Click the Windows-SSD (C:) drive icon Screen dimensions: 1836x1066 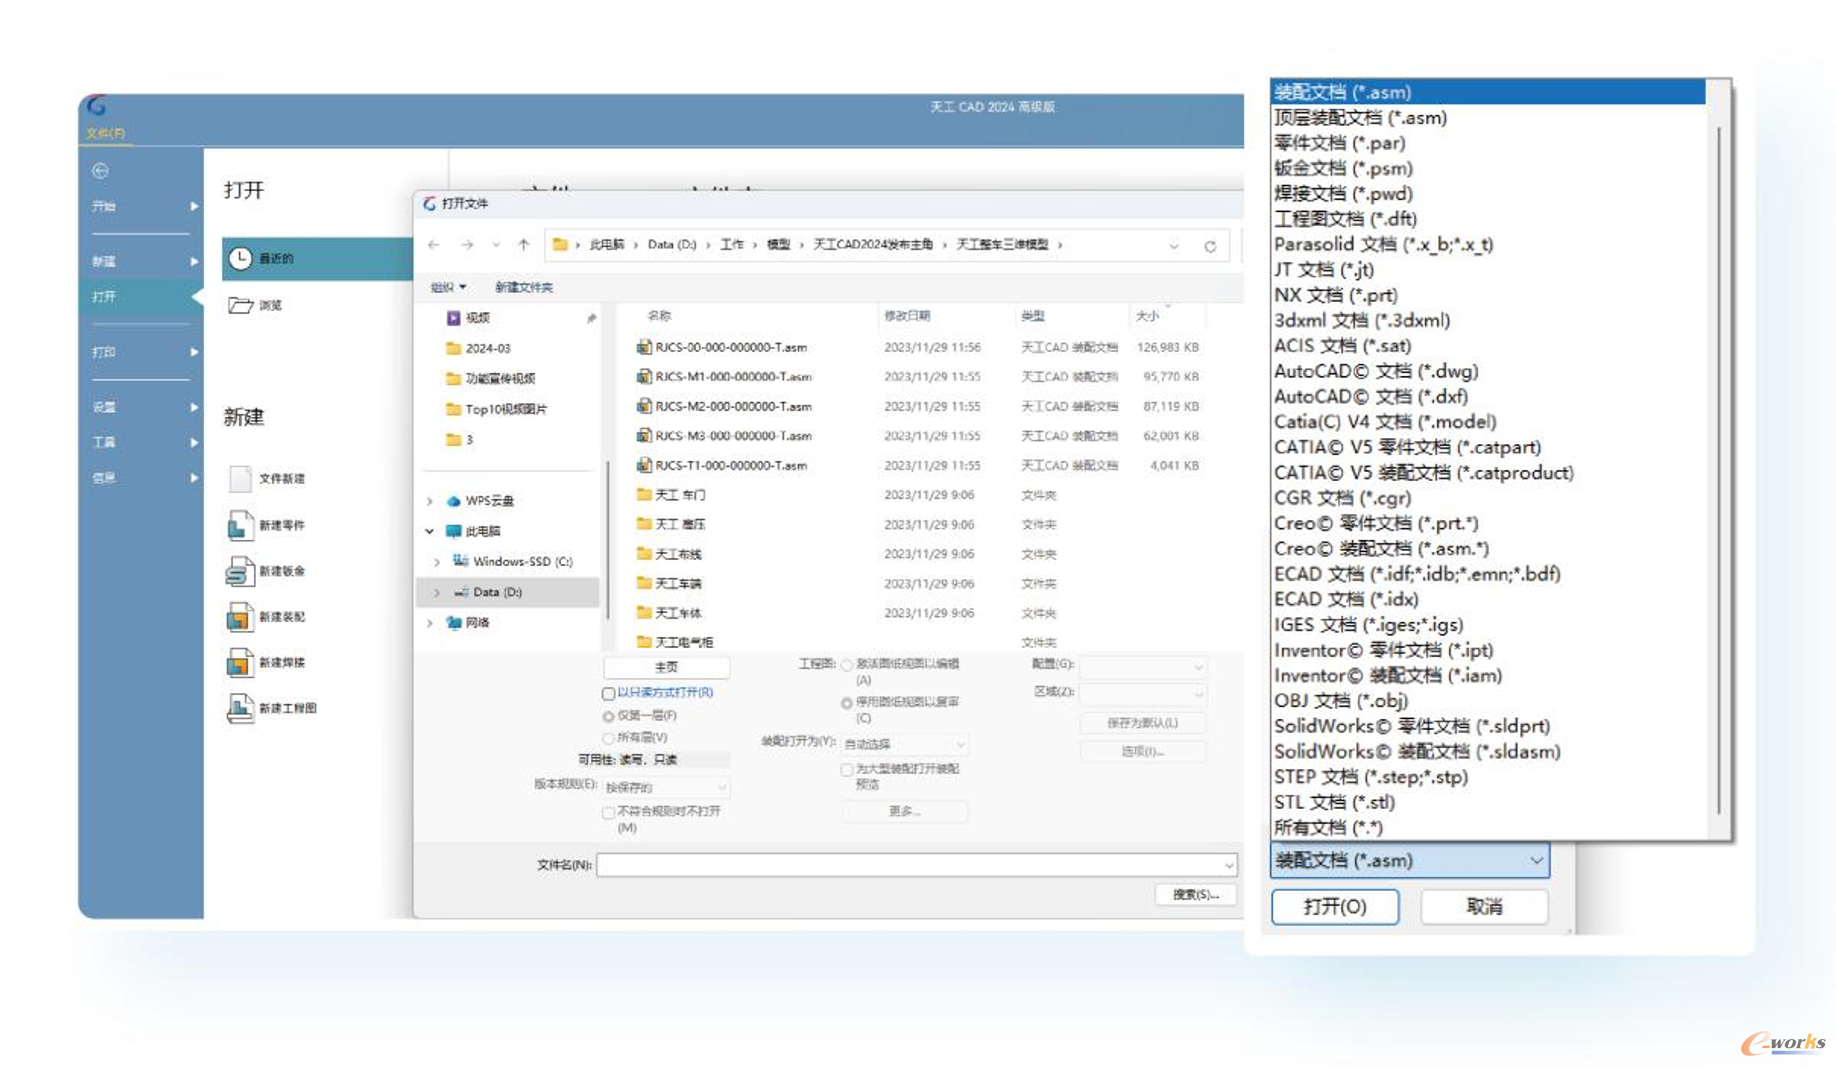pos(461,561)
